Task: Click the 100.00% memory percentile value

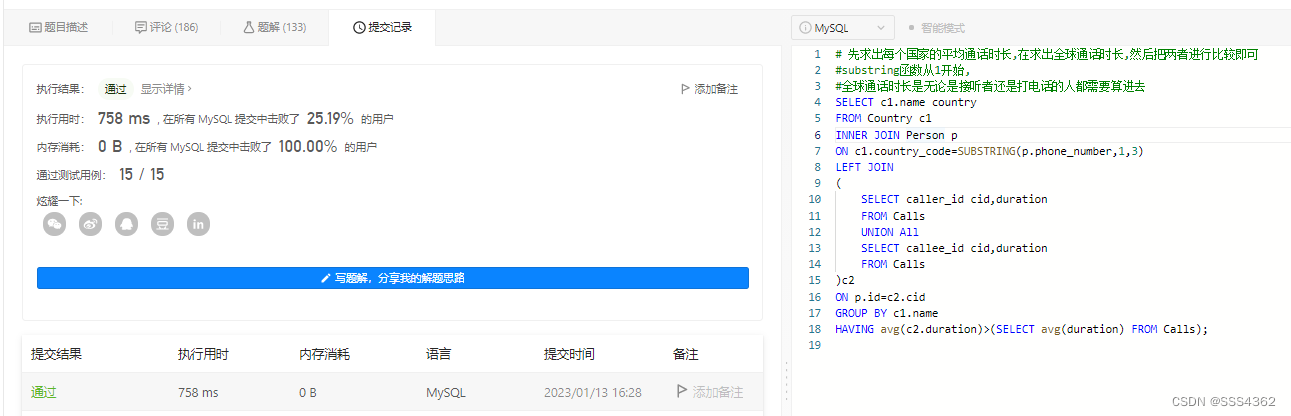Action: [x=307, y=146]
